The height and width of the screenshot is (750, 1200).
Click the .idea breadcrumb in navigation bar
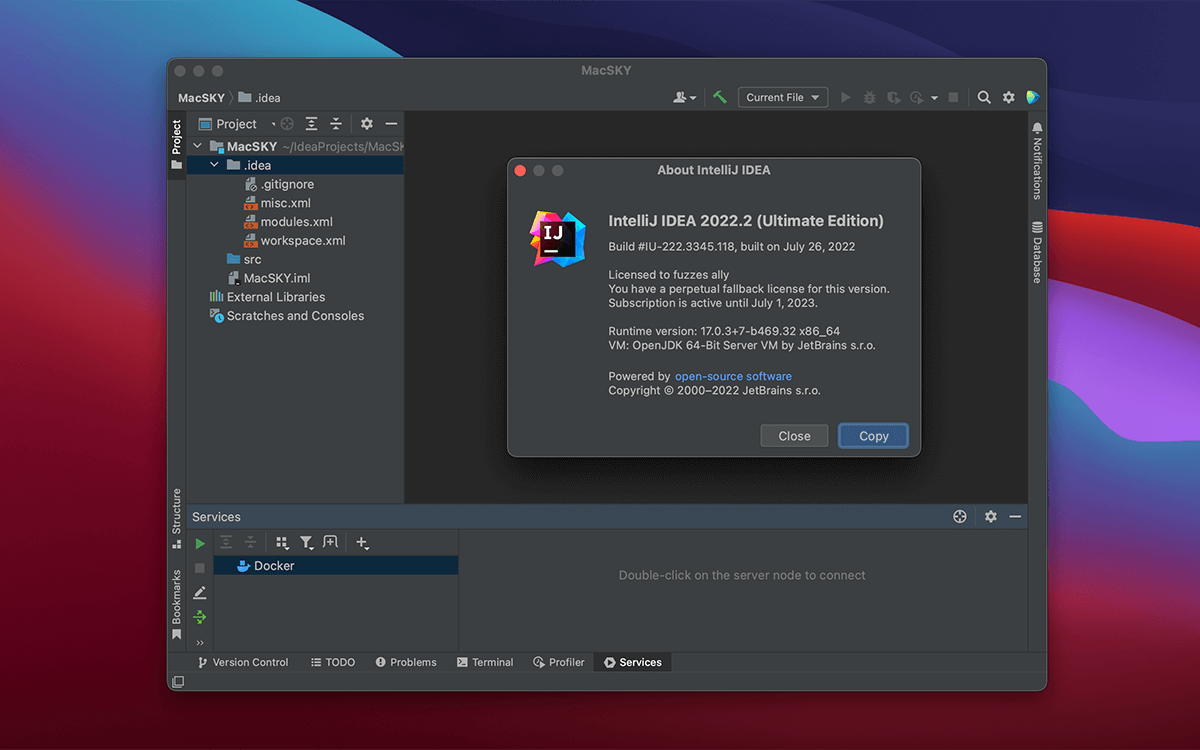pos(260,98)
